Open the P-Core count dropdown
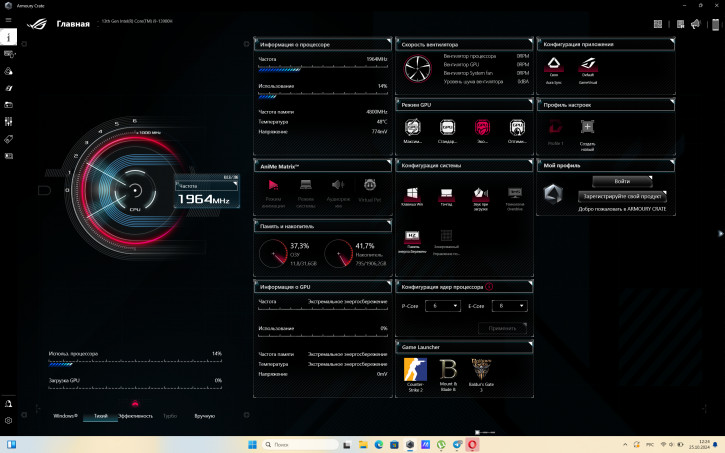The height and width of the screenshot is (453, 725). coord(442,306)
